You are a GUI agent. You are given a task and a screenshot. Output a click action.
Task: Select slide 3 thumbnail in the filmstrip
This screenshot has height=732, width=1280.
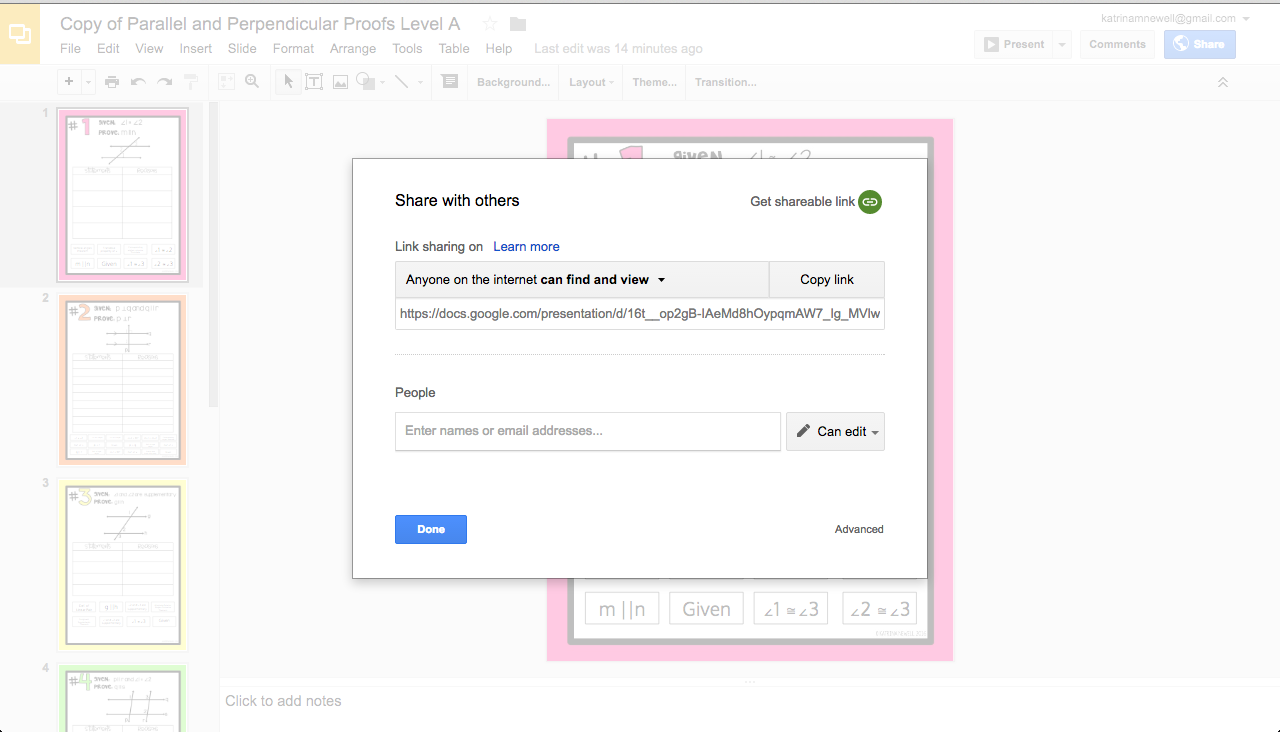coord(122,564)
